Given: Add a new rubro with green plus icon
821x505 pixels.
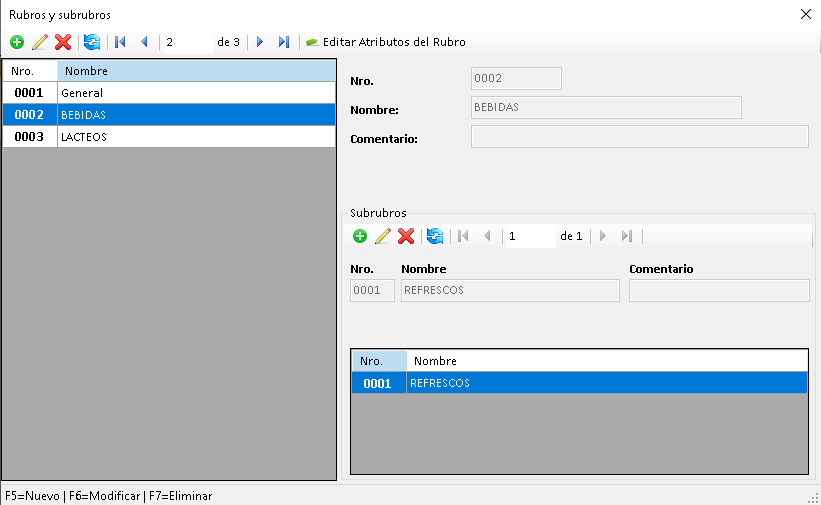Looking at the screenshot, I should pos(17,42).
